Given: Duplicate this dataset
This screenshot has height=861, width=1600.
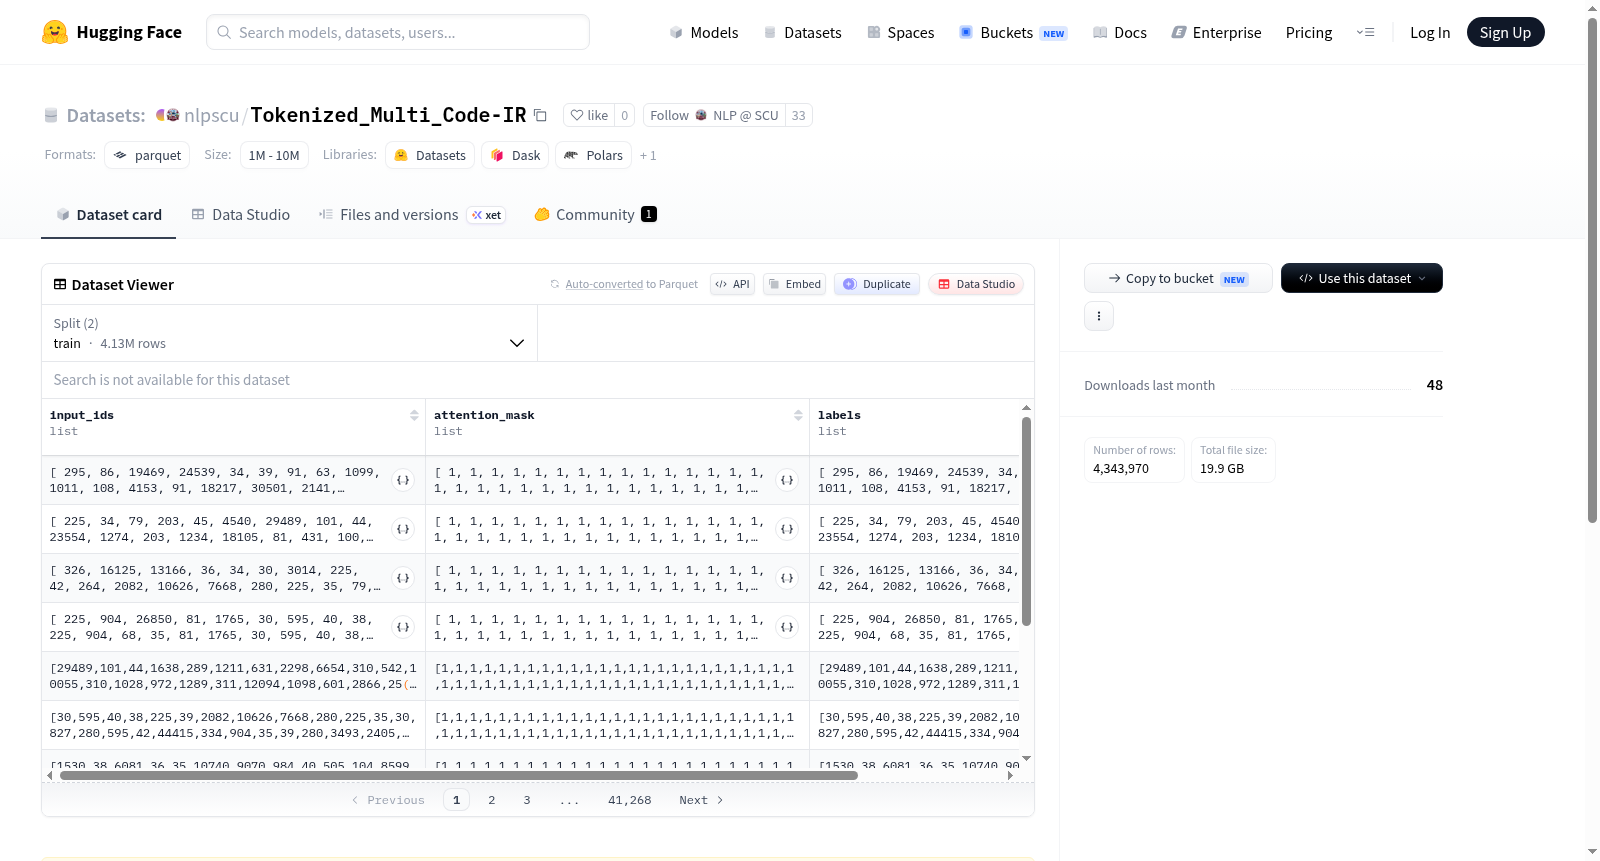Looking at the screenshot, I should pyautogui.click(x=877, y=284).
